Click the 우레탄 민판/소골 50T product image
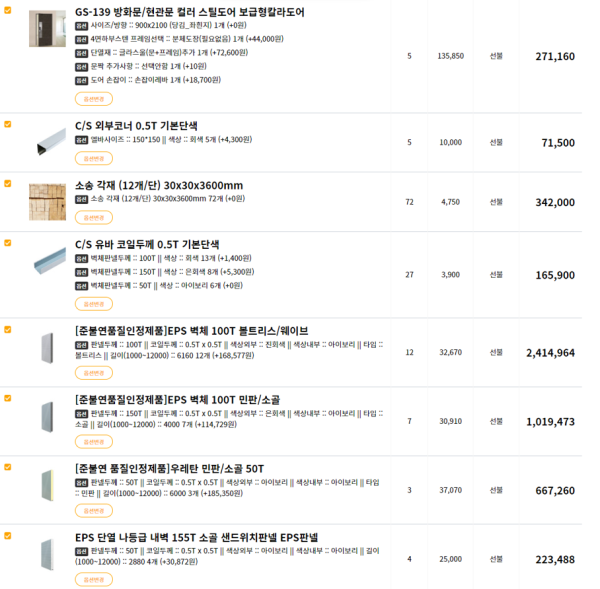 pyautogui.click(x=47, y=488)
